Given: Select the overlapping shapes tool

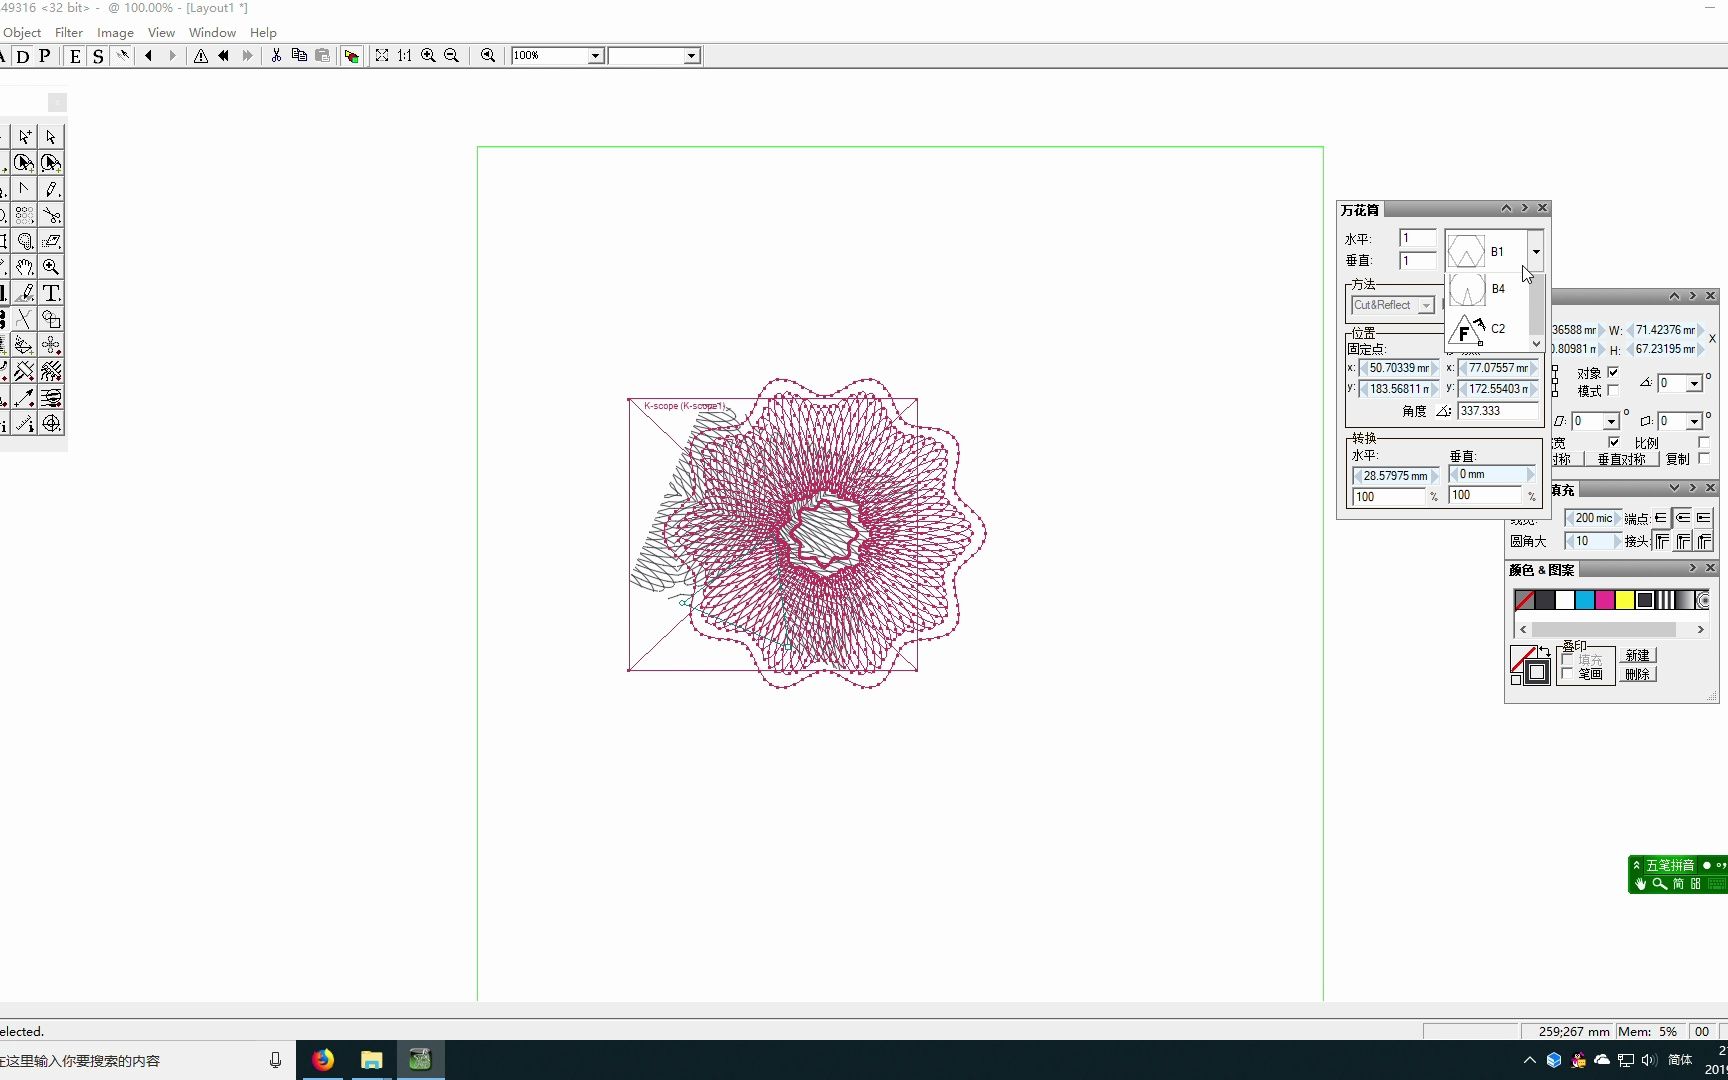Looking at the screenshot, I should [51, 319].
